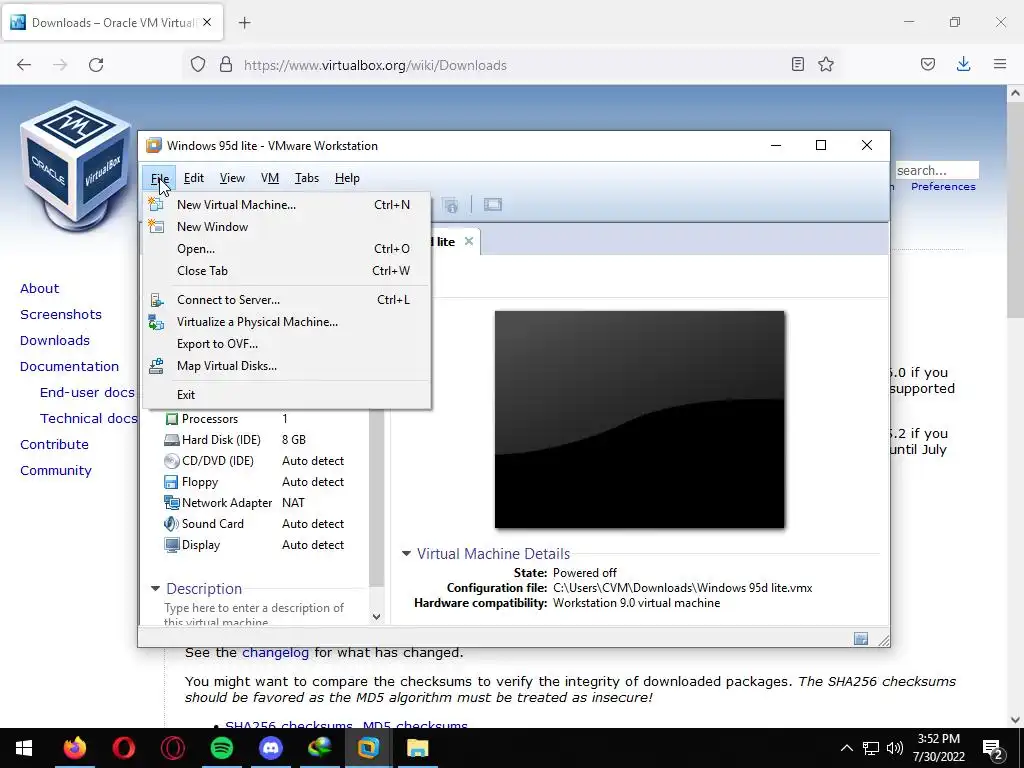
Task: Open Screenshots link in sidebar
Action: pyautogui.click(x=61, y=315)
